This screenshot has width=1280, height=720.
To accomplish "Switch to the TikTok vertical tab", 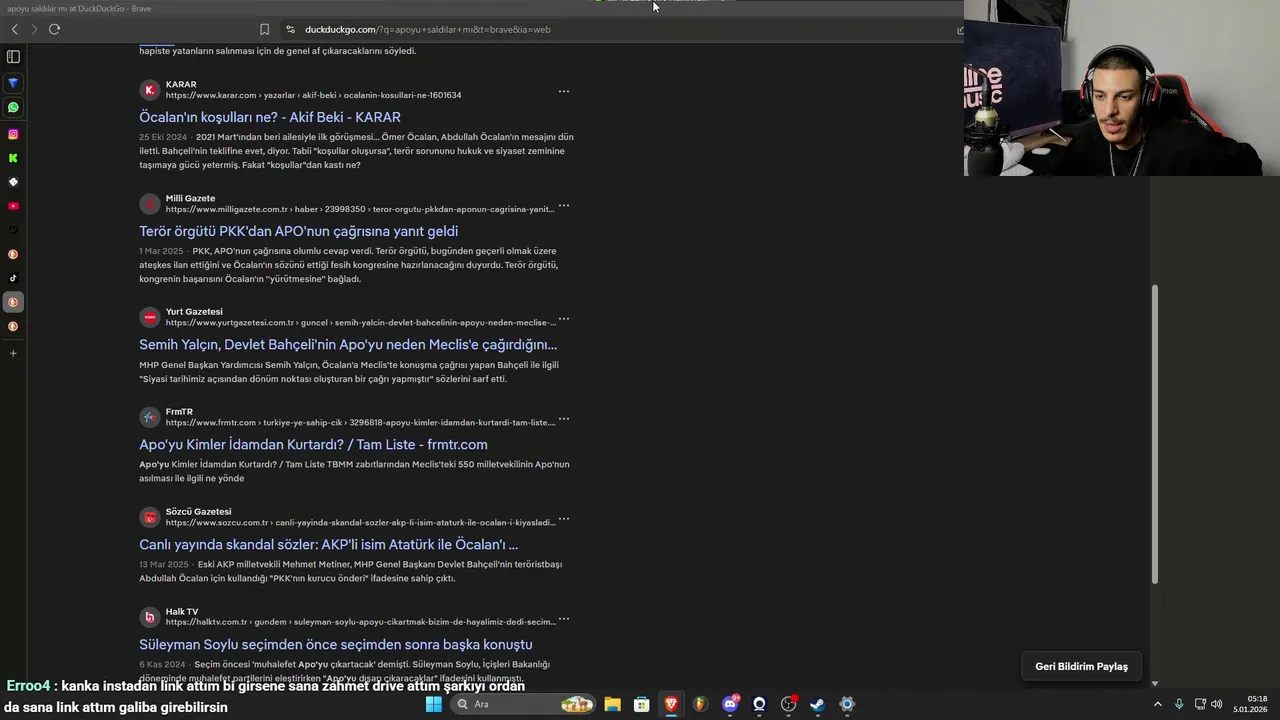I will coord(13,278).
